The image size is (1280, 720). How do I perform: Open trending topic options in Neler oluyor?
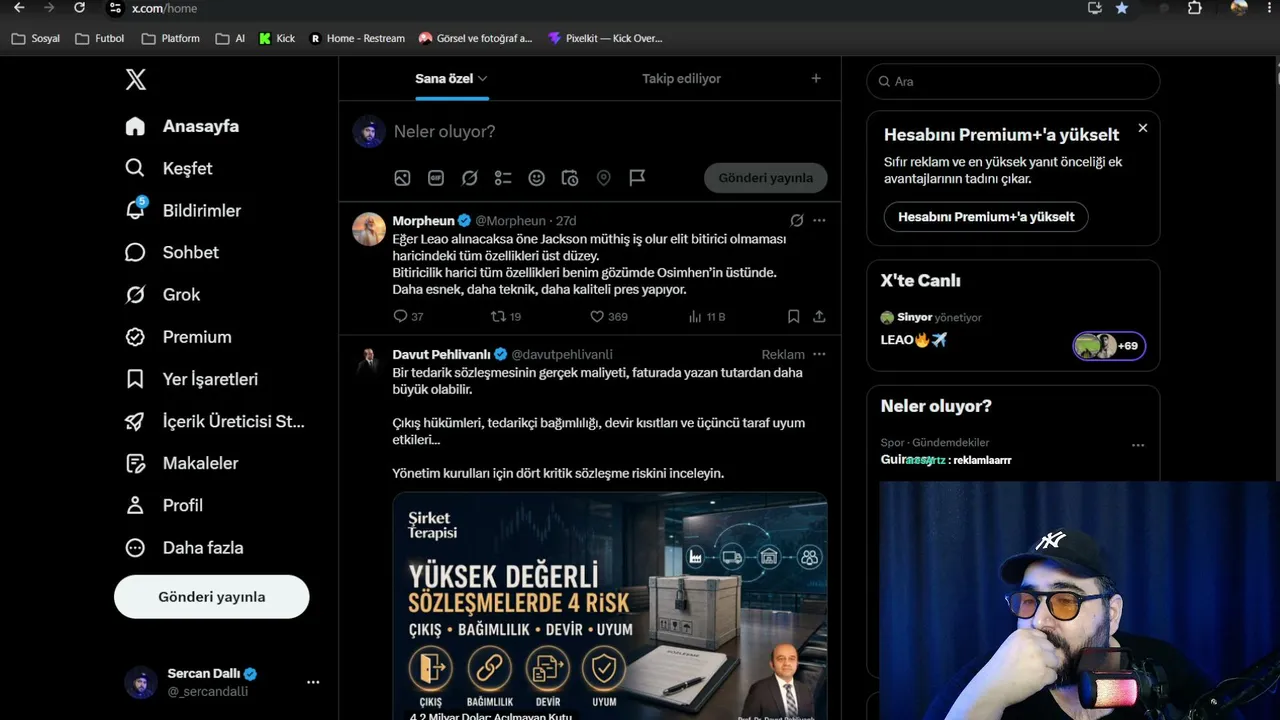point(1138,445)
